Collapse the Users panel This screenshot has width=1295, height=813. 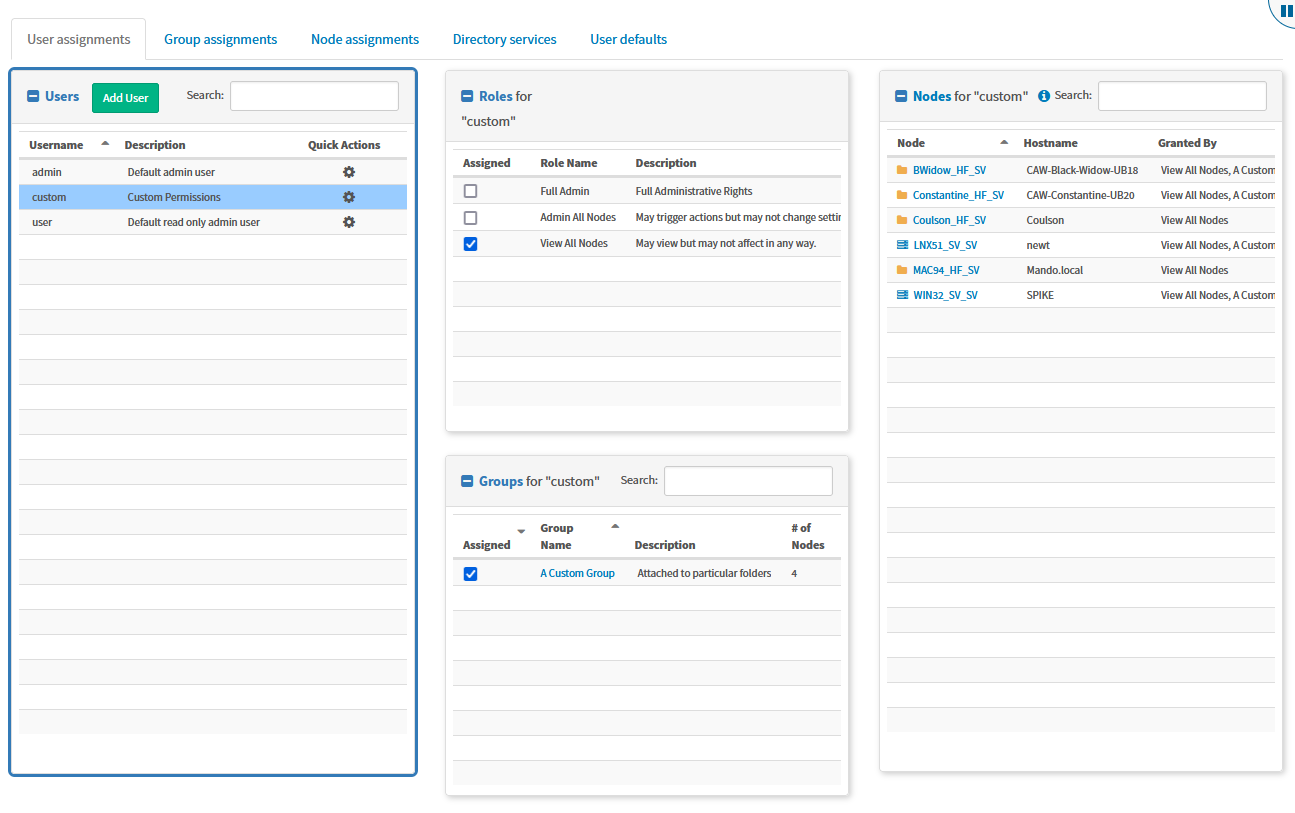tap(33, 96)
